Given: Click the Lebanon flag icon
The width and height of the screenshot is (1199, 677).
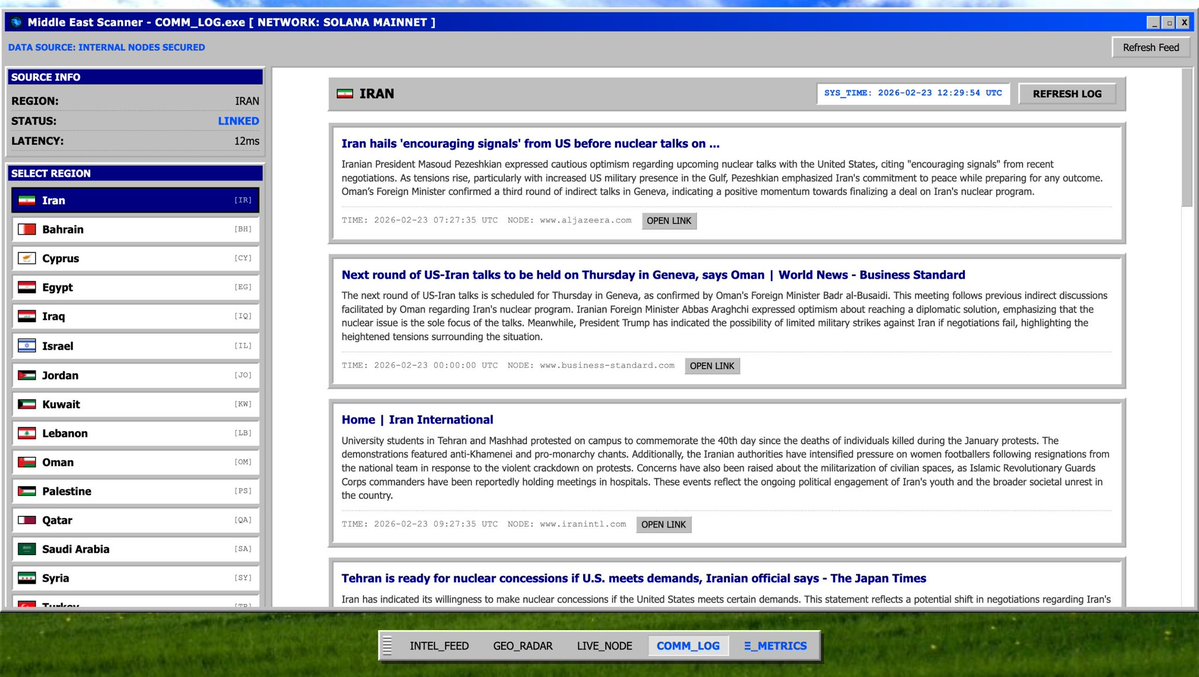Looking at the screenshot, I should 27,434.
